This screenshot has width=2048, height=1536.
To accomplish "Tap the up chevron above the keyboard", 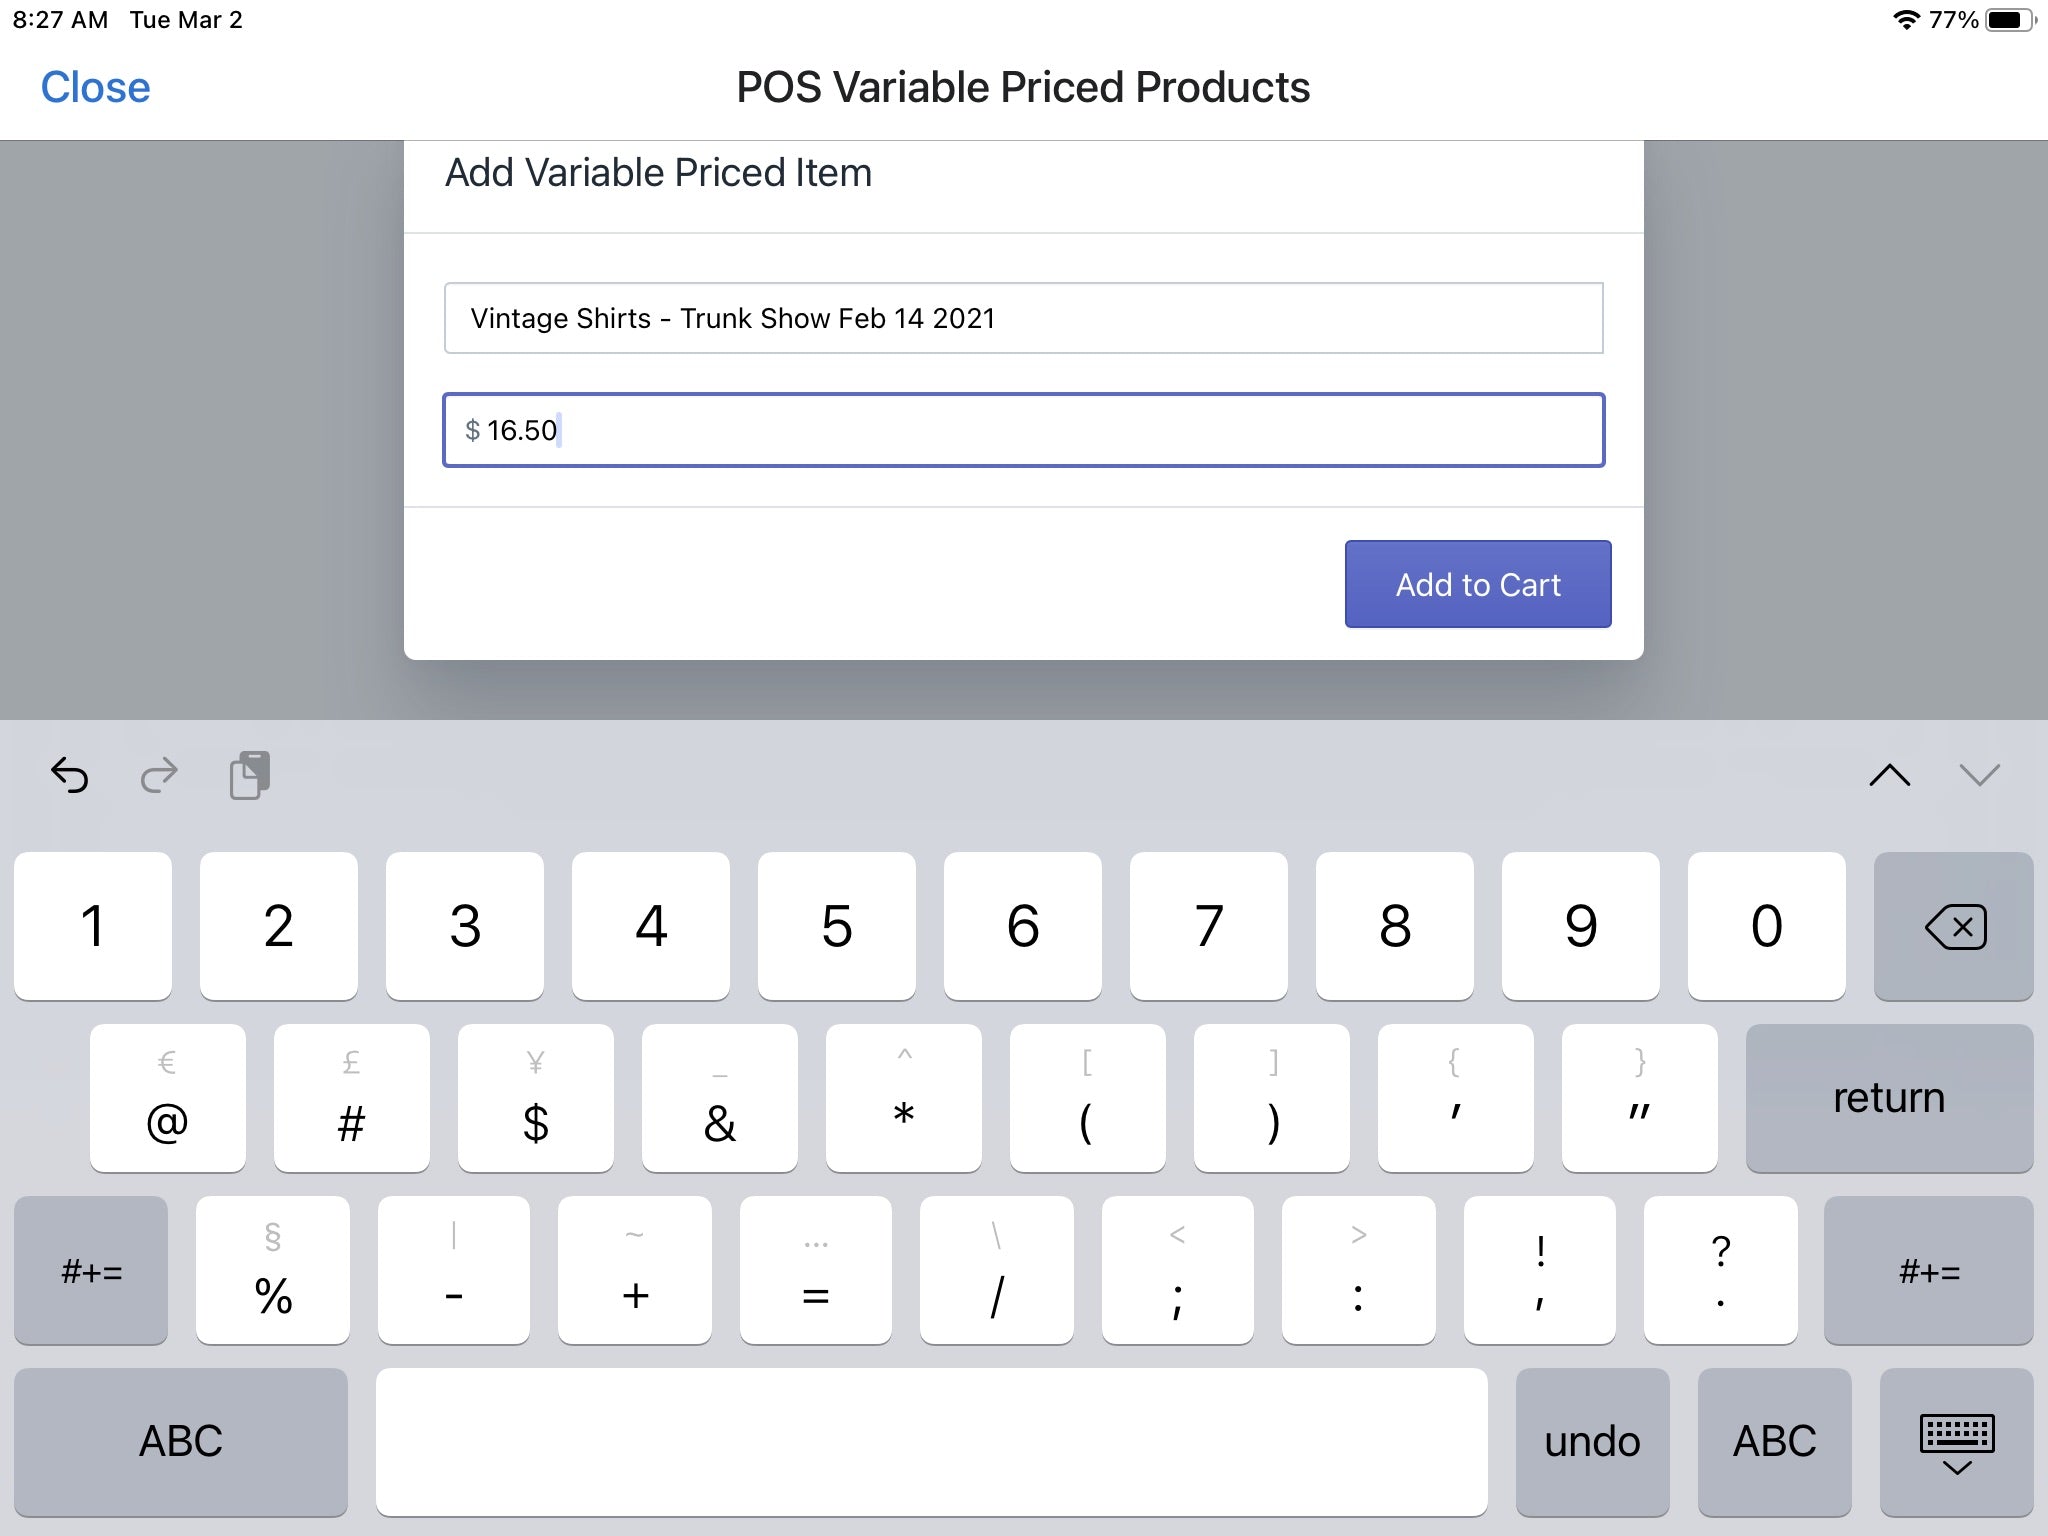I will point(1890,773).
